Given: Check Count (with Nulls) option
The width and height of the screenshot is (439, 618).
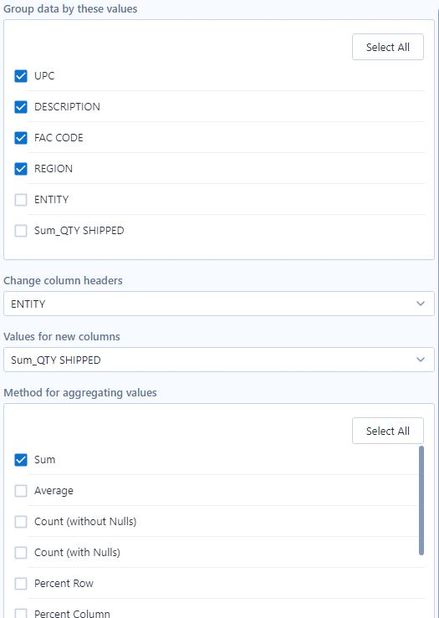Looking at the screenshot, I should click(x=21, y=553).
